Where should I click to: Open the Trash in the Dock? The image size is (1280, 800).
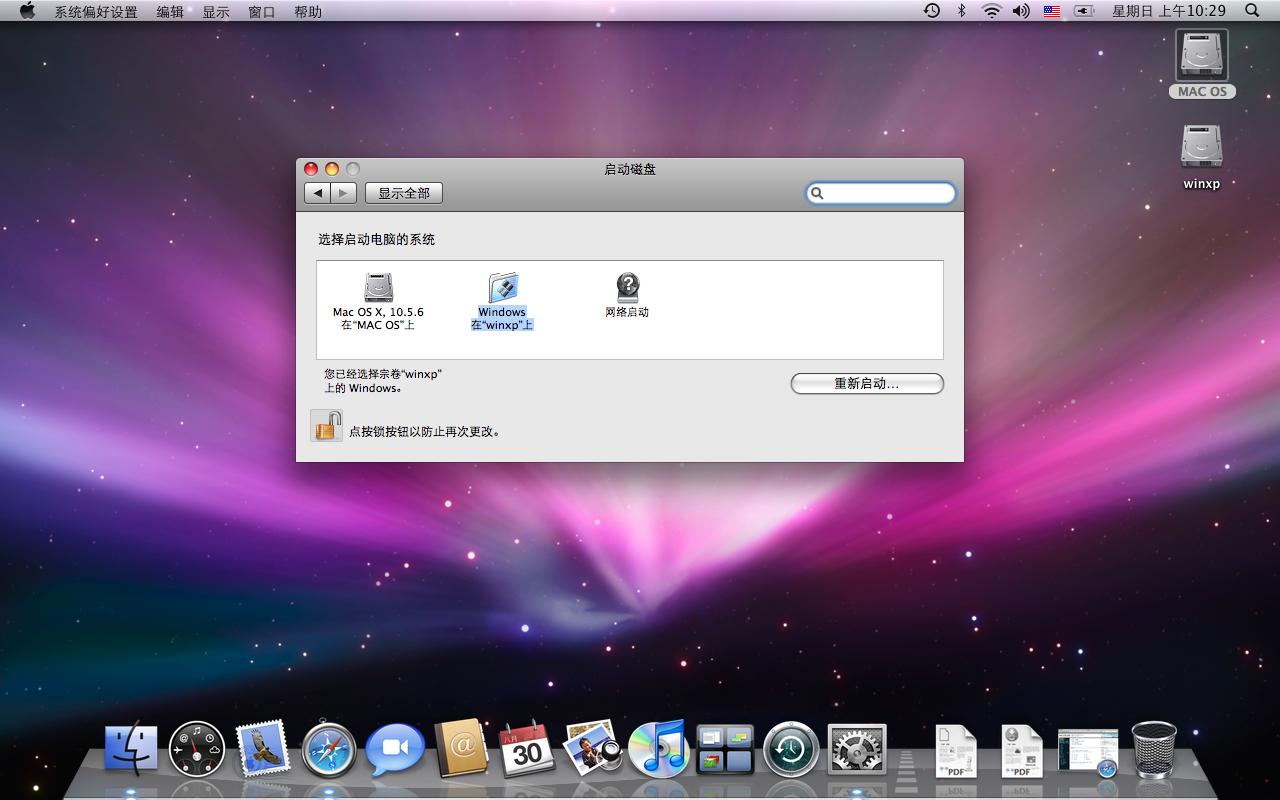(x=1154, y=749)
